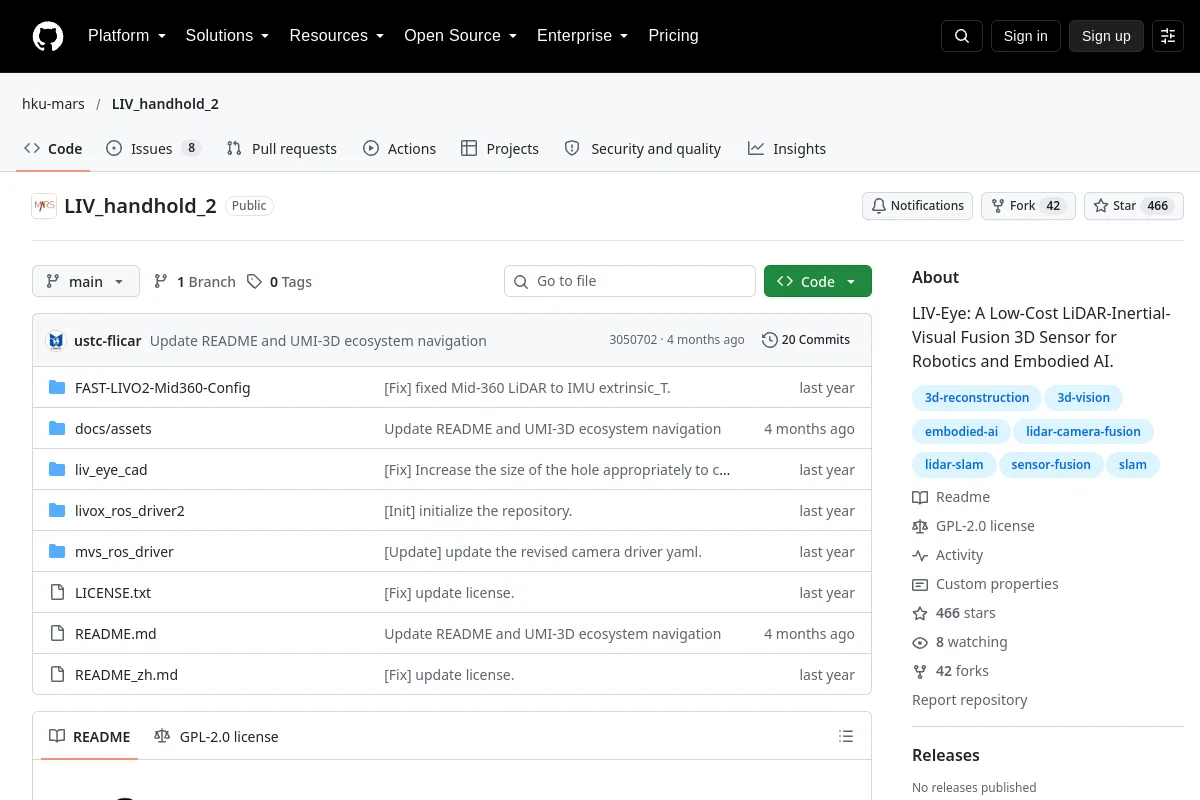Viewport: 1200px width, 800px height.
Task: Expand the Resources menu
Action: pyautogui.click(x=337, y=36)
